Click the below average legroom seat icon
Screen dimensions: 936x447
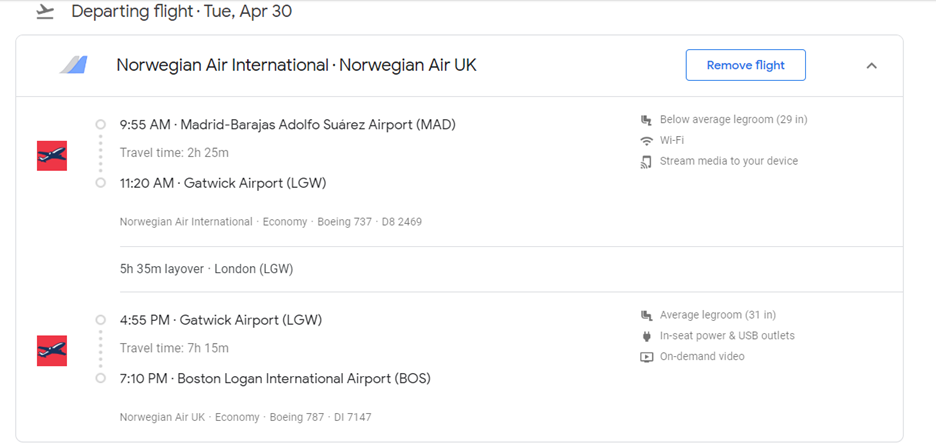click(x=646, y=120)
